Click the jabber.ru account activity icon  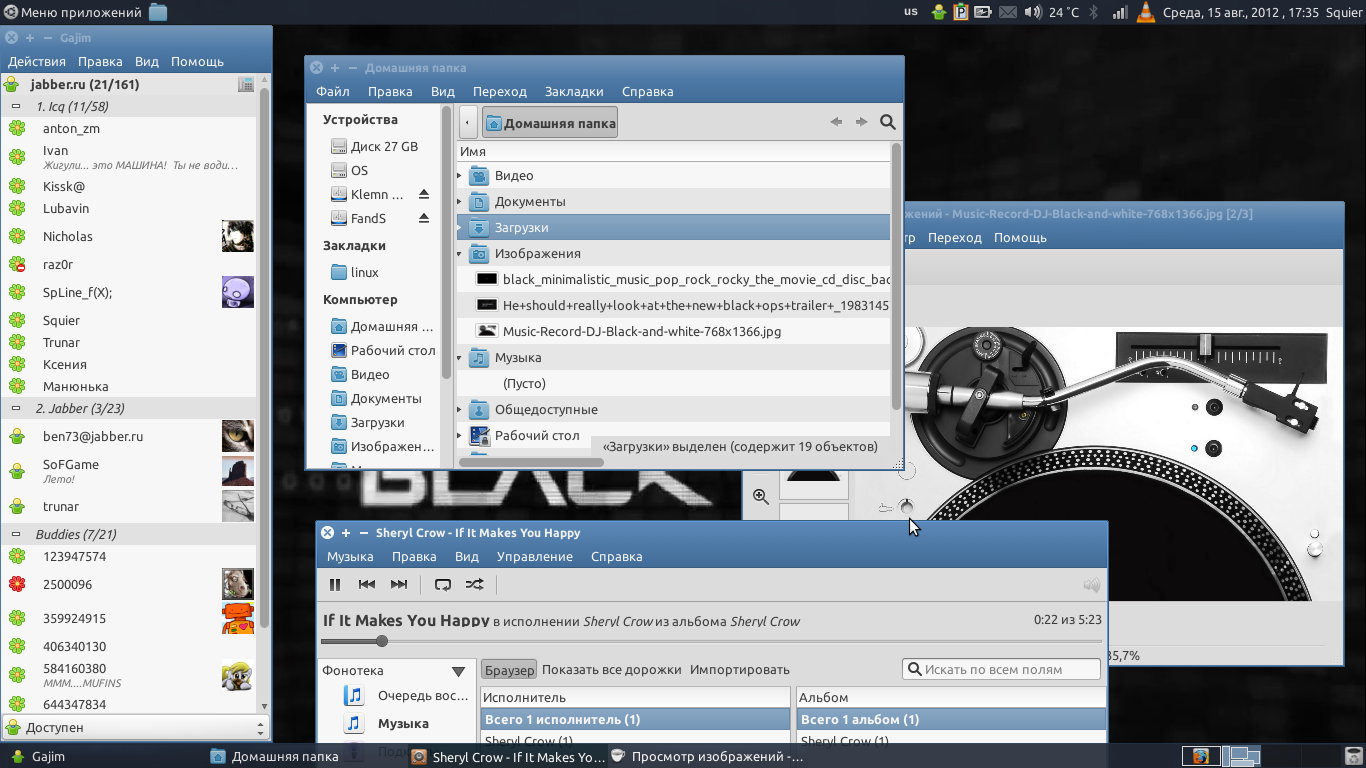tap(245, 85)
